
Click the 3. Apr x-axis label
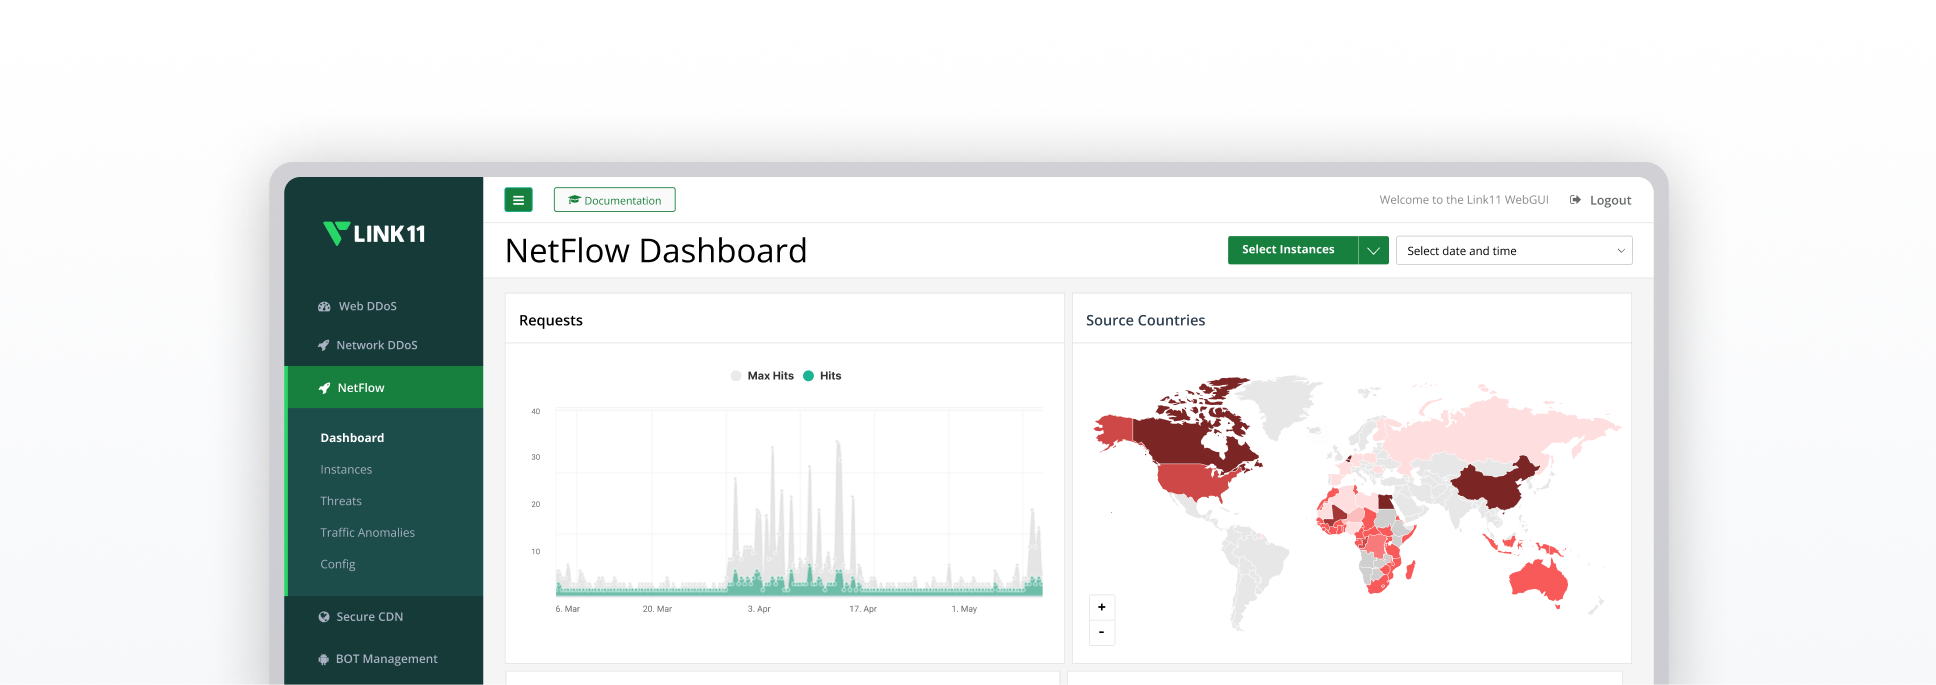pos(759,609)
